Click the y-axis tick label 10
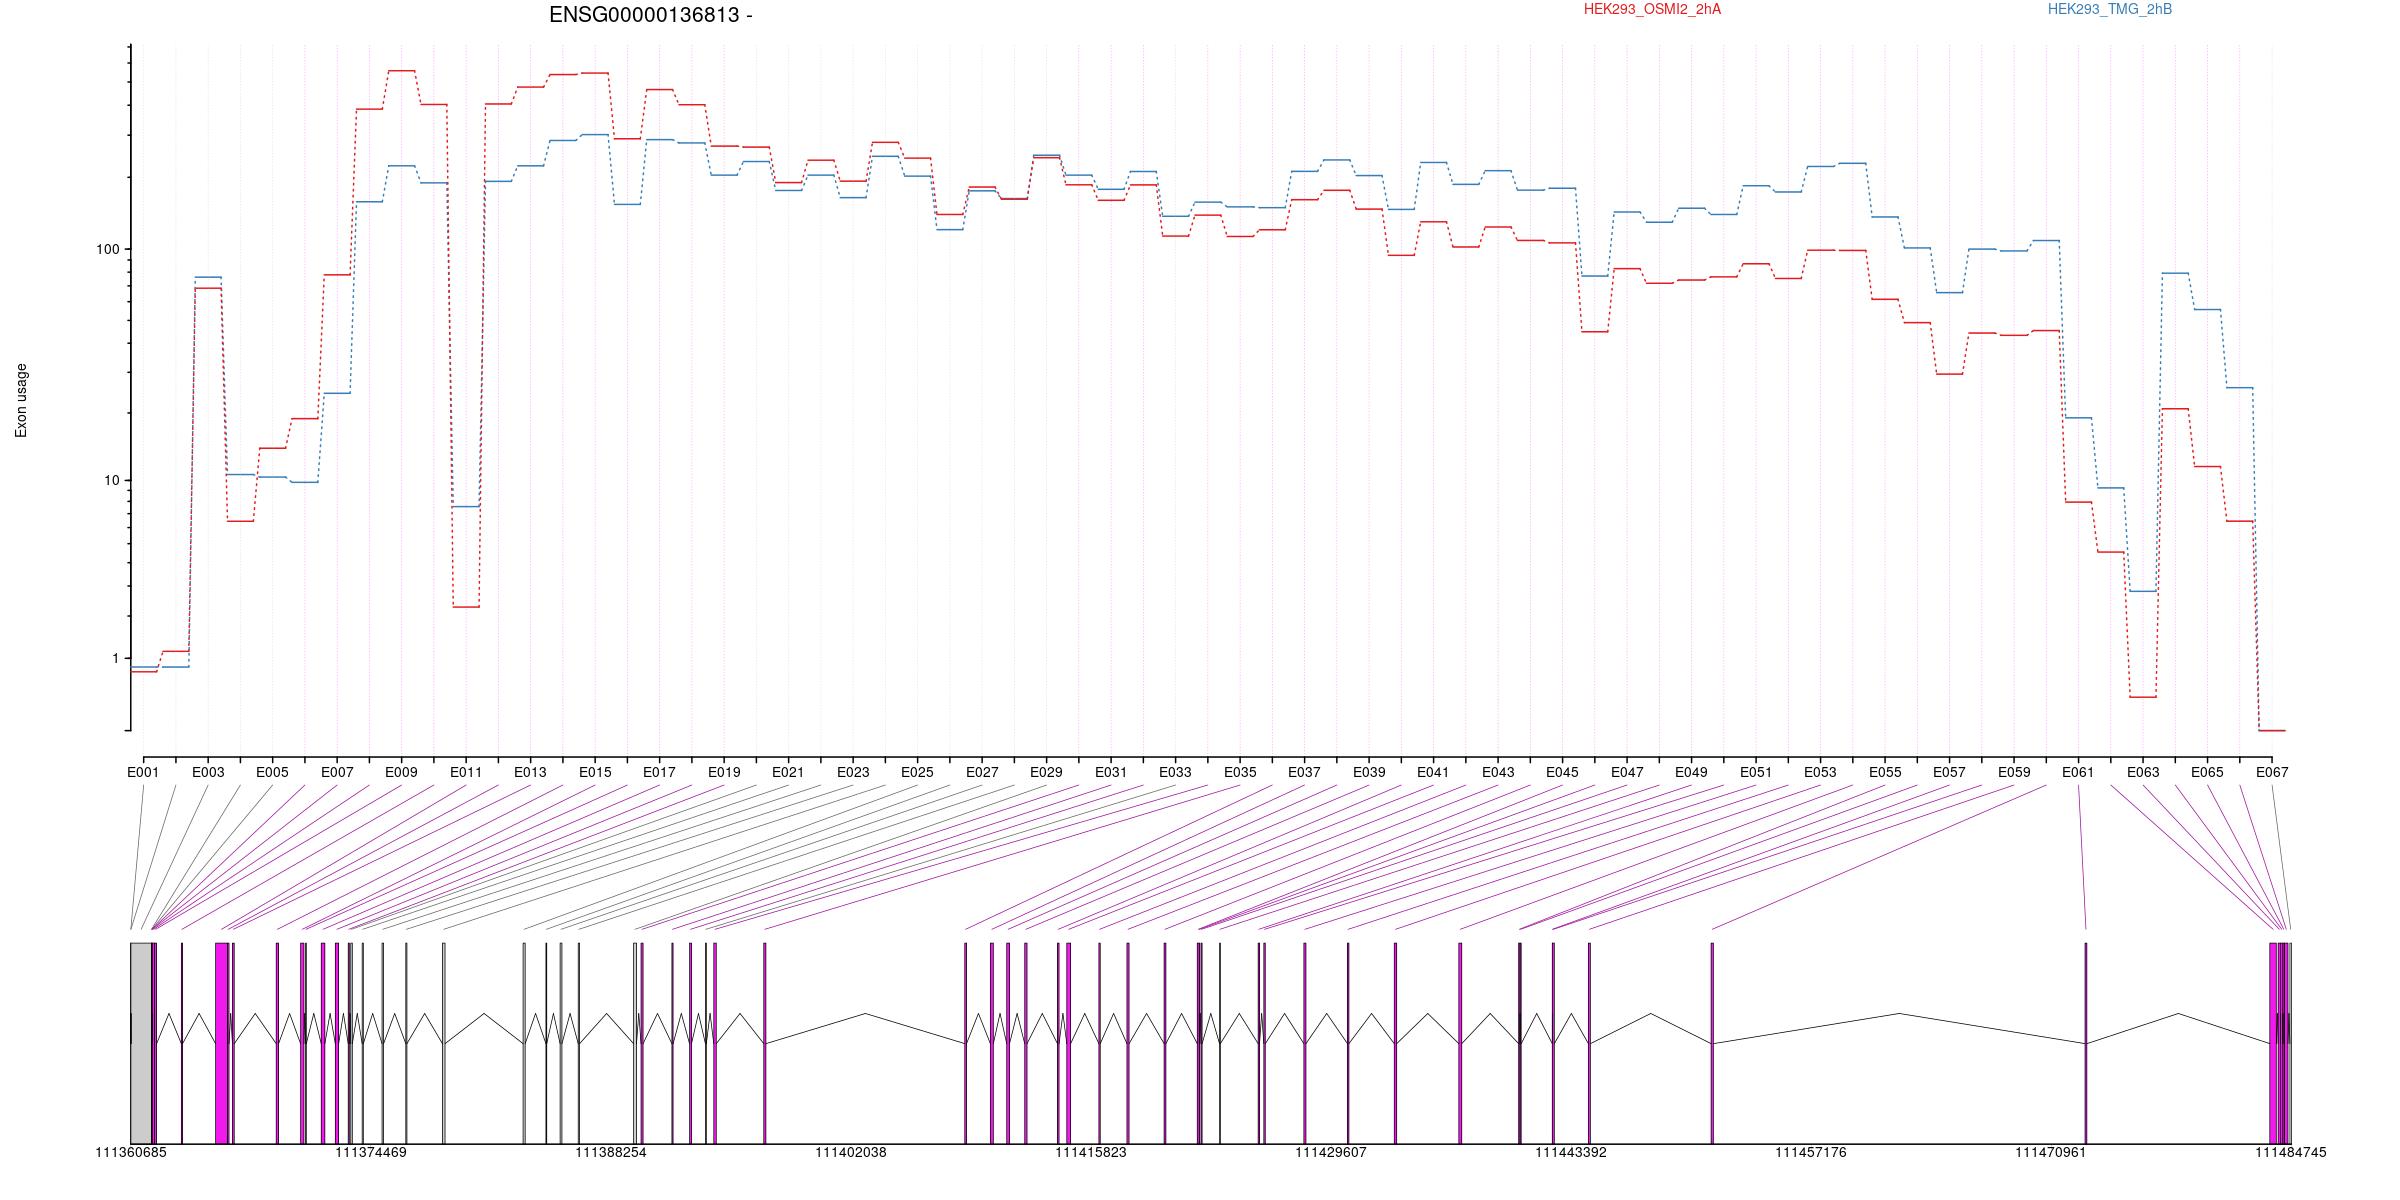Screen dimensions: 2400x1200 (111, 480)
